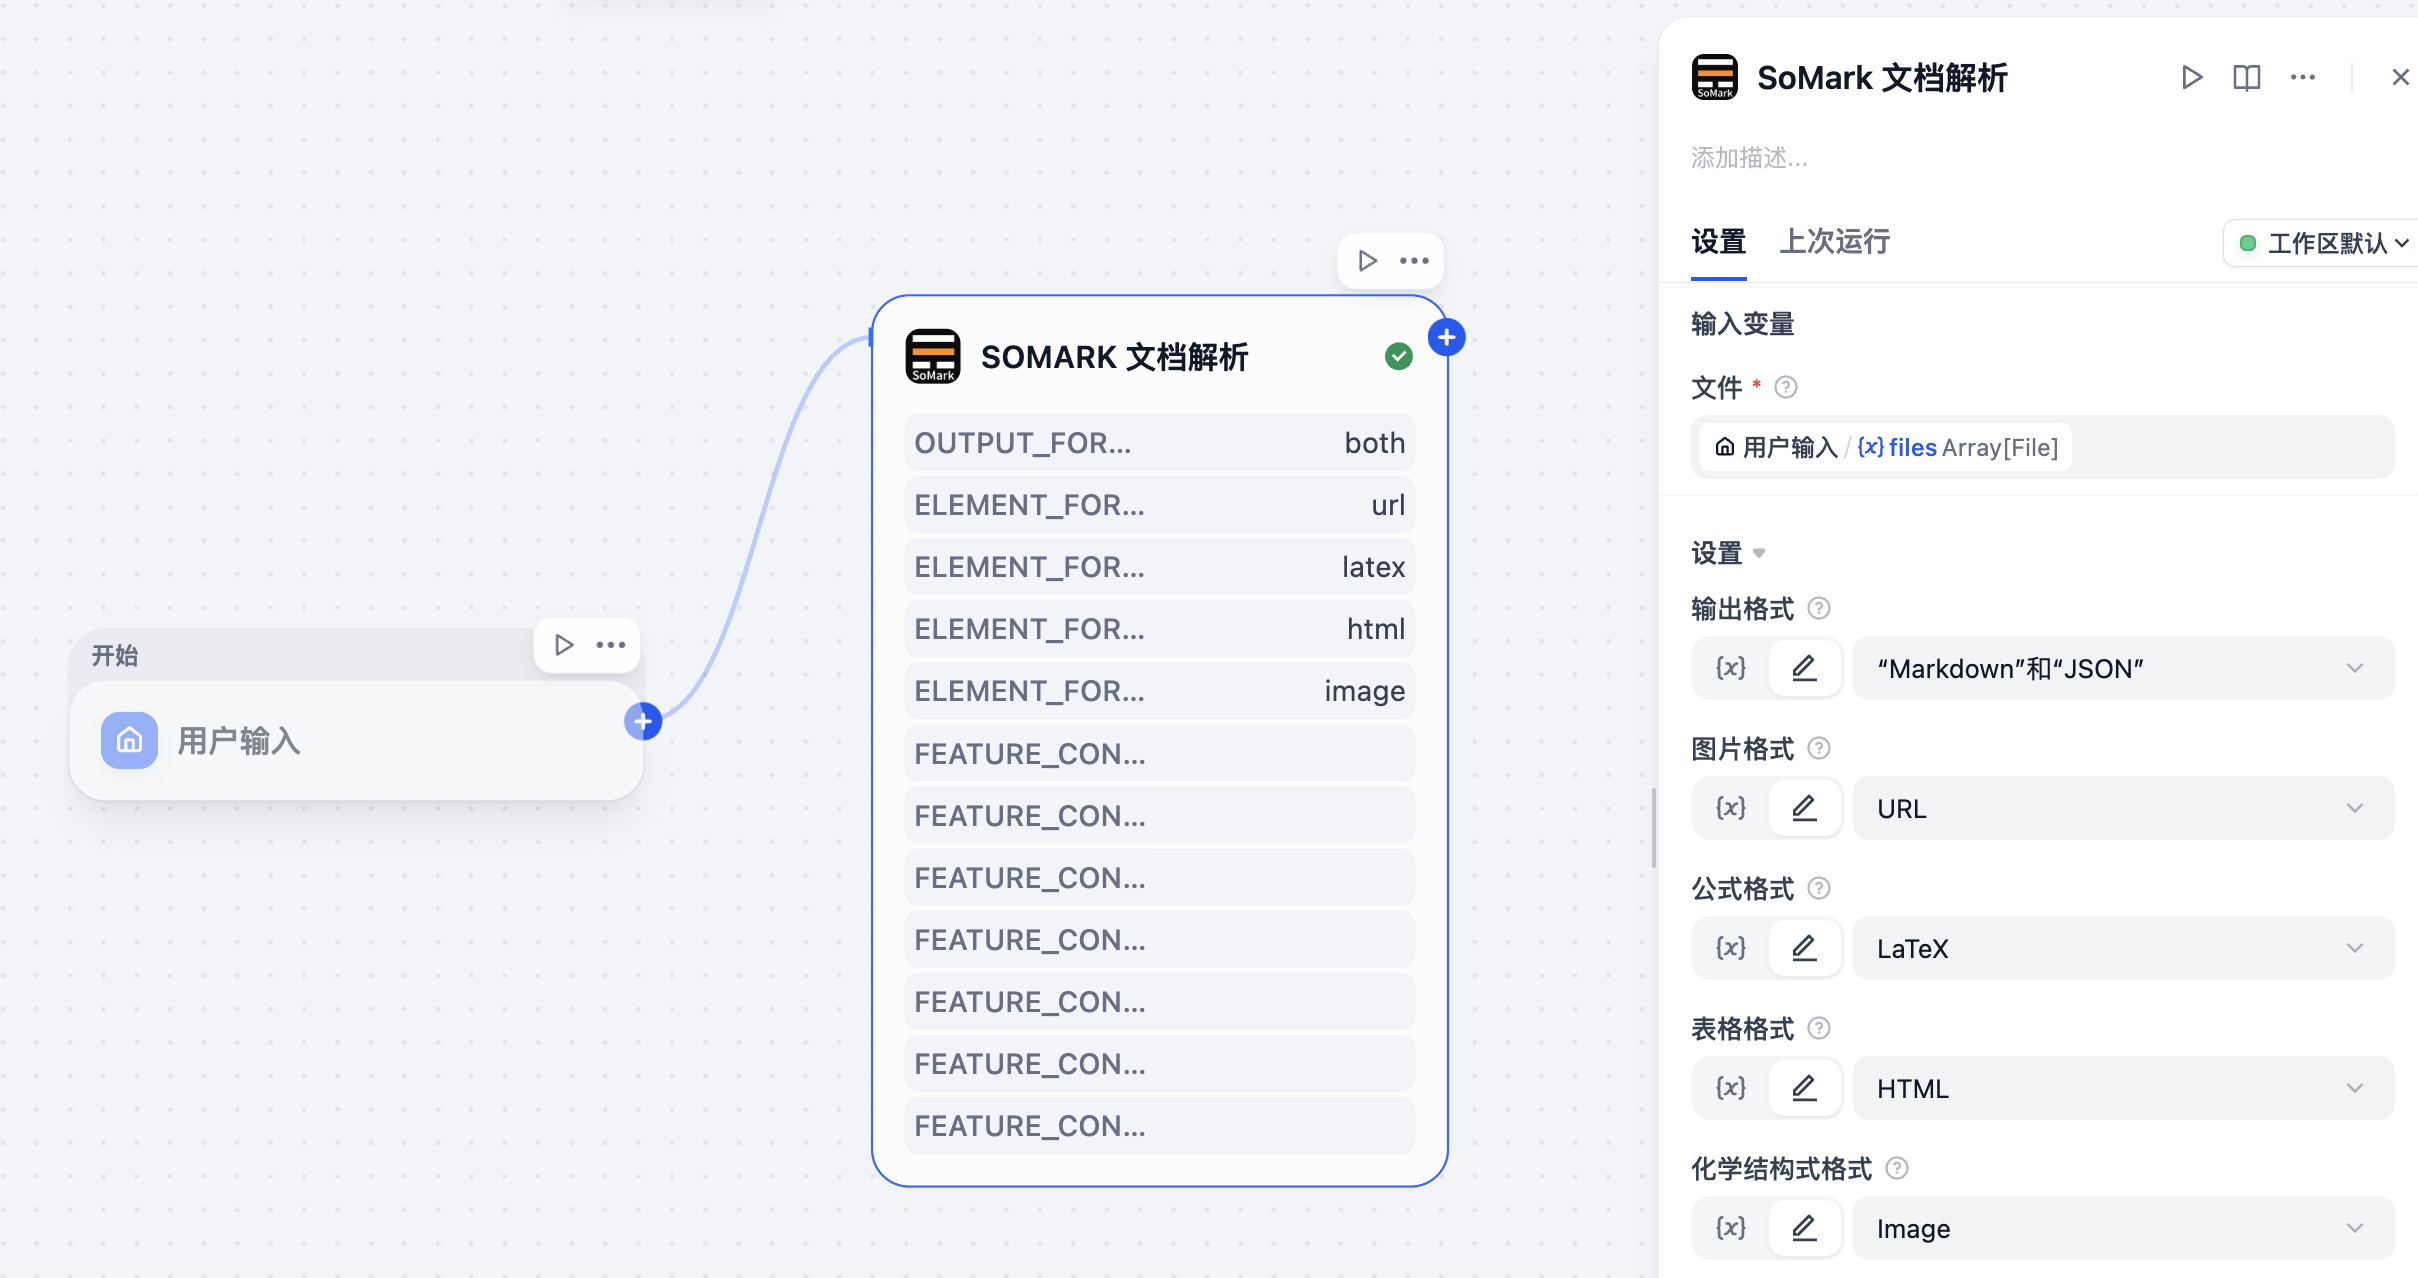Run the 开始 node with play icon
This screenshot has height=1278, width=2418.
[564, 645]
